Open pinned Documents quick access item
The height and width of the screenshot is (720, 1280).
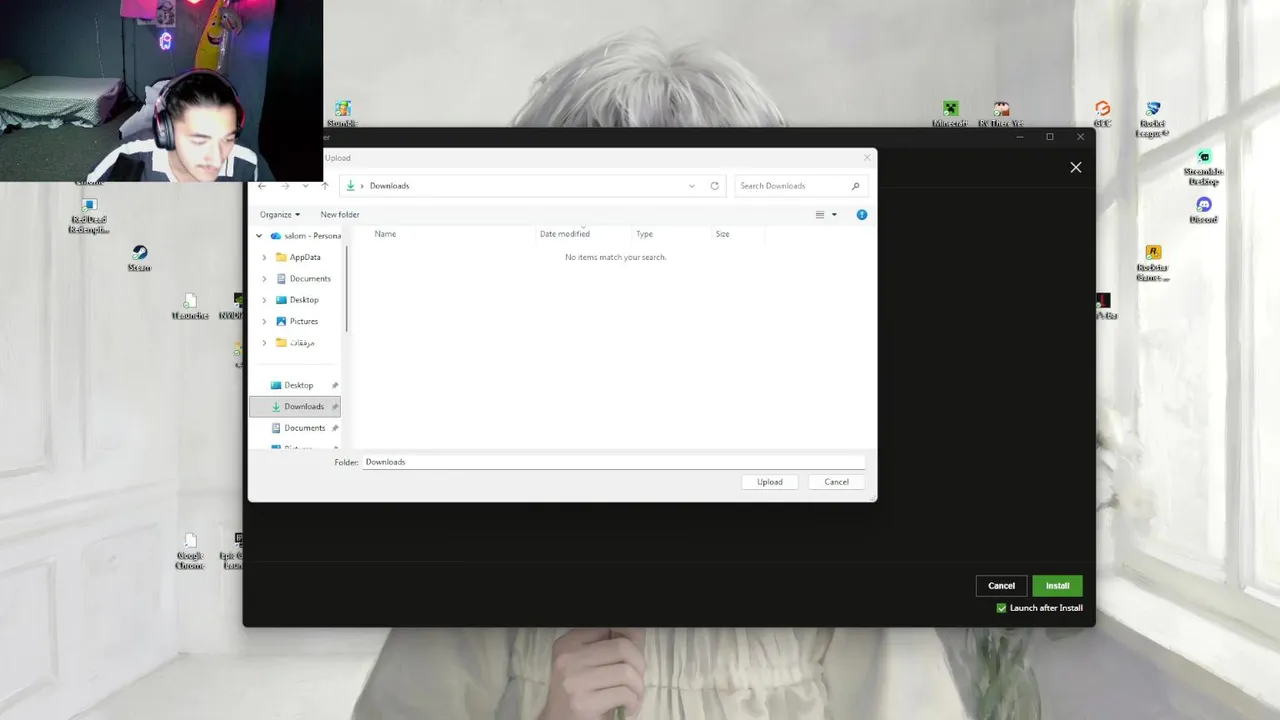point(304,428)
